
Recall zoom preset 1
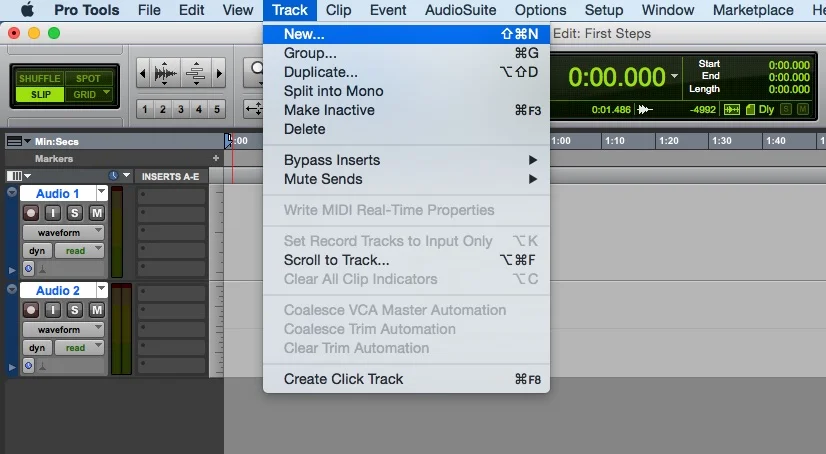tap(145, 109)
